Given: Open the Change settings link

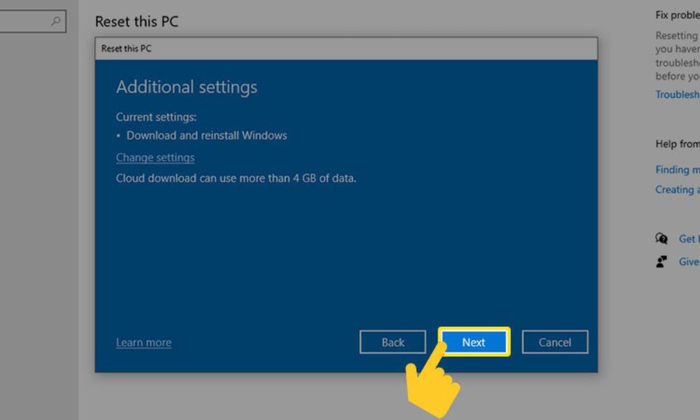Looking at the screenshot, I should 155,158.
